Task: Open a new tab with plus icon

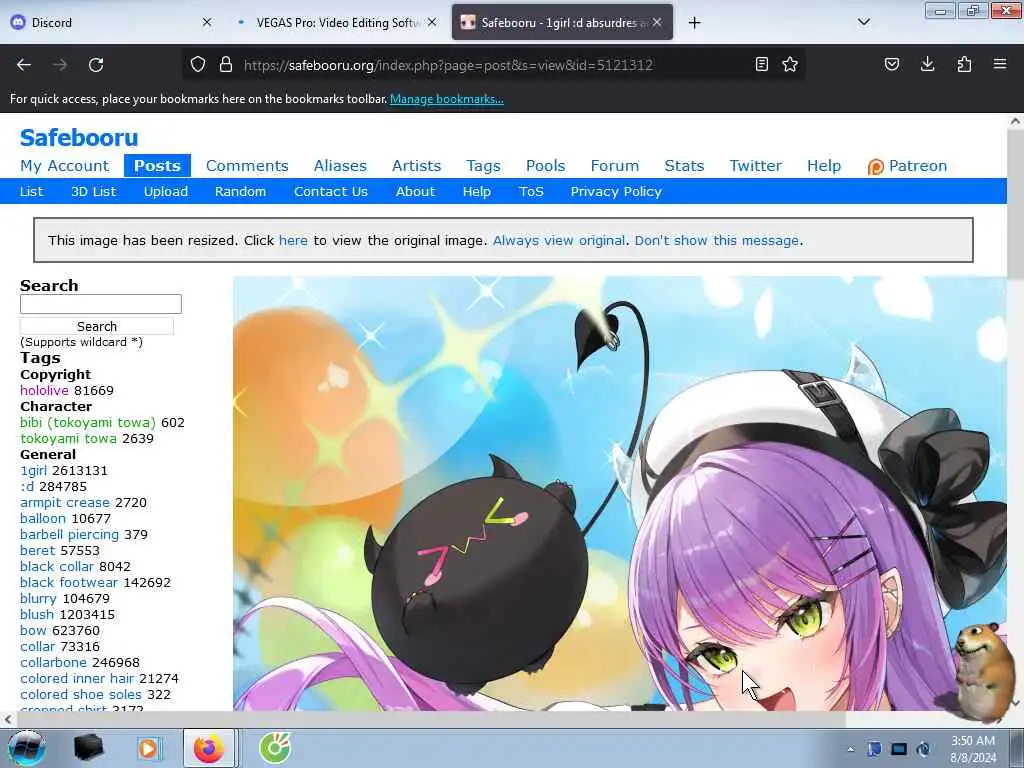Action: click(x=694, y=23)
